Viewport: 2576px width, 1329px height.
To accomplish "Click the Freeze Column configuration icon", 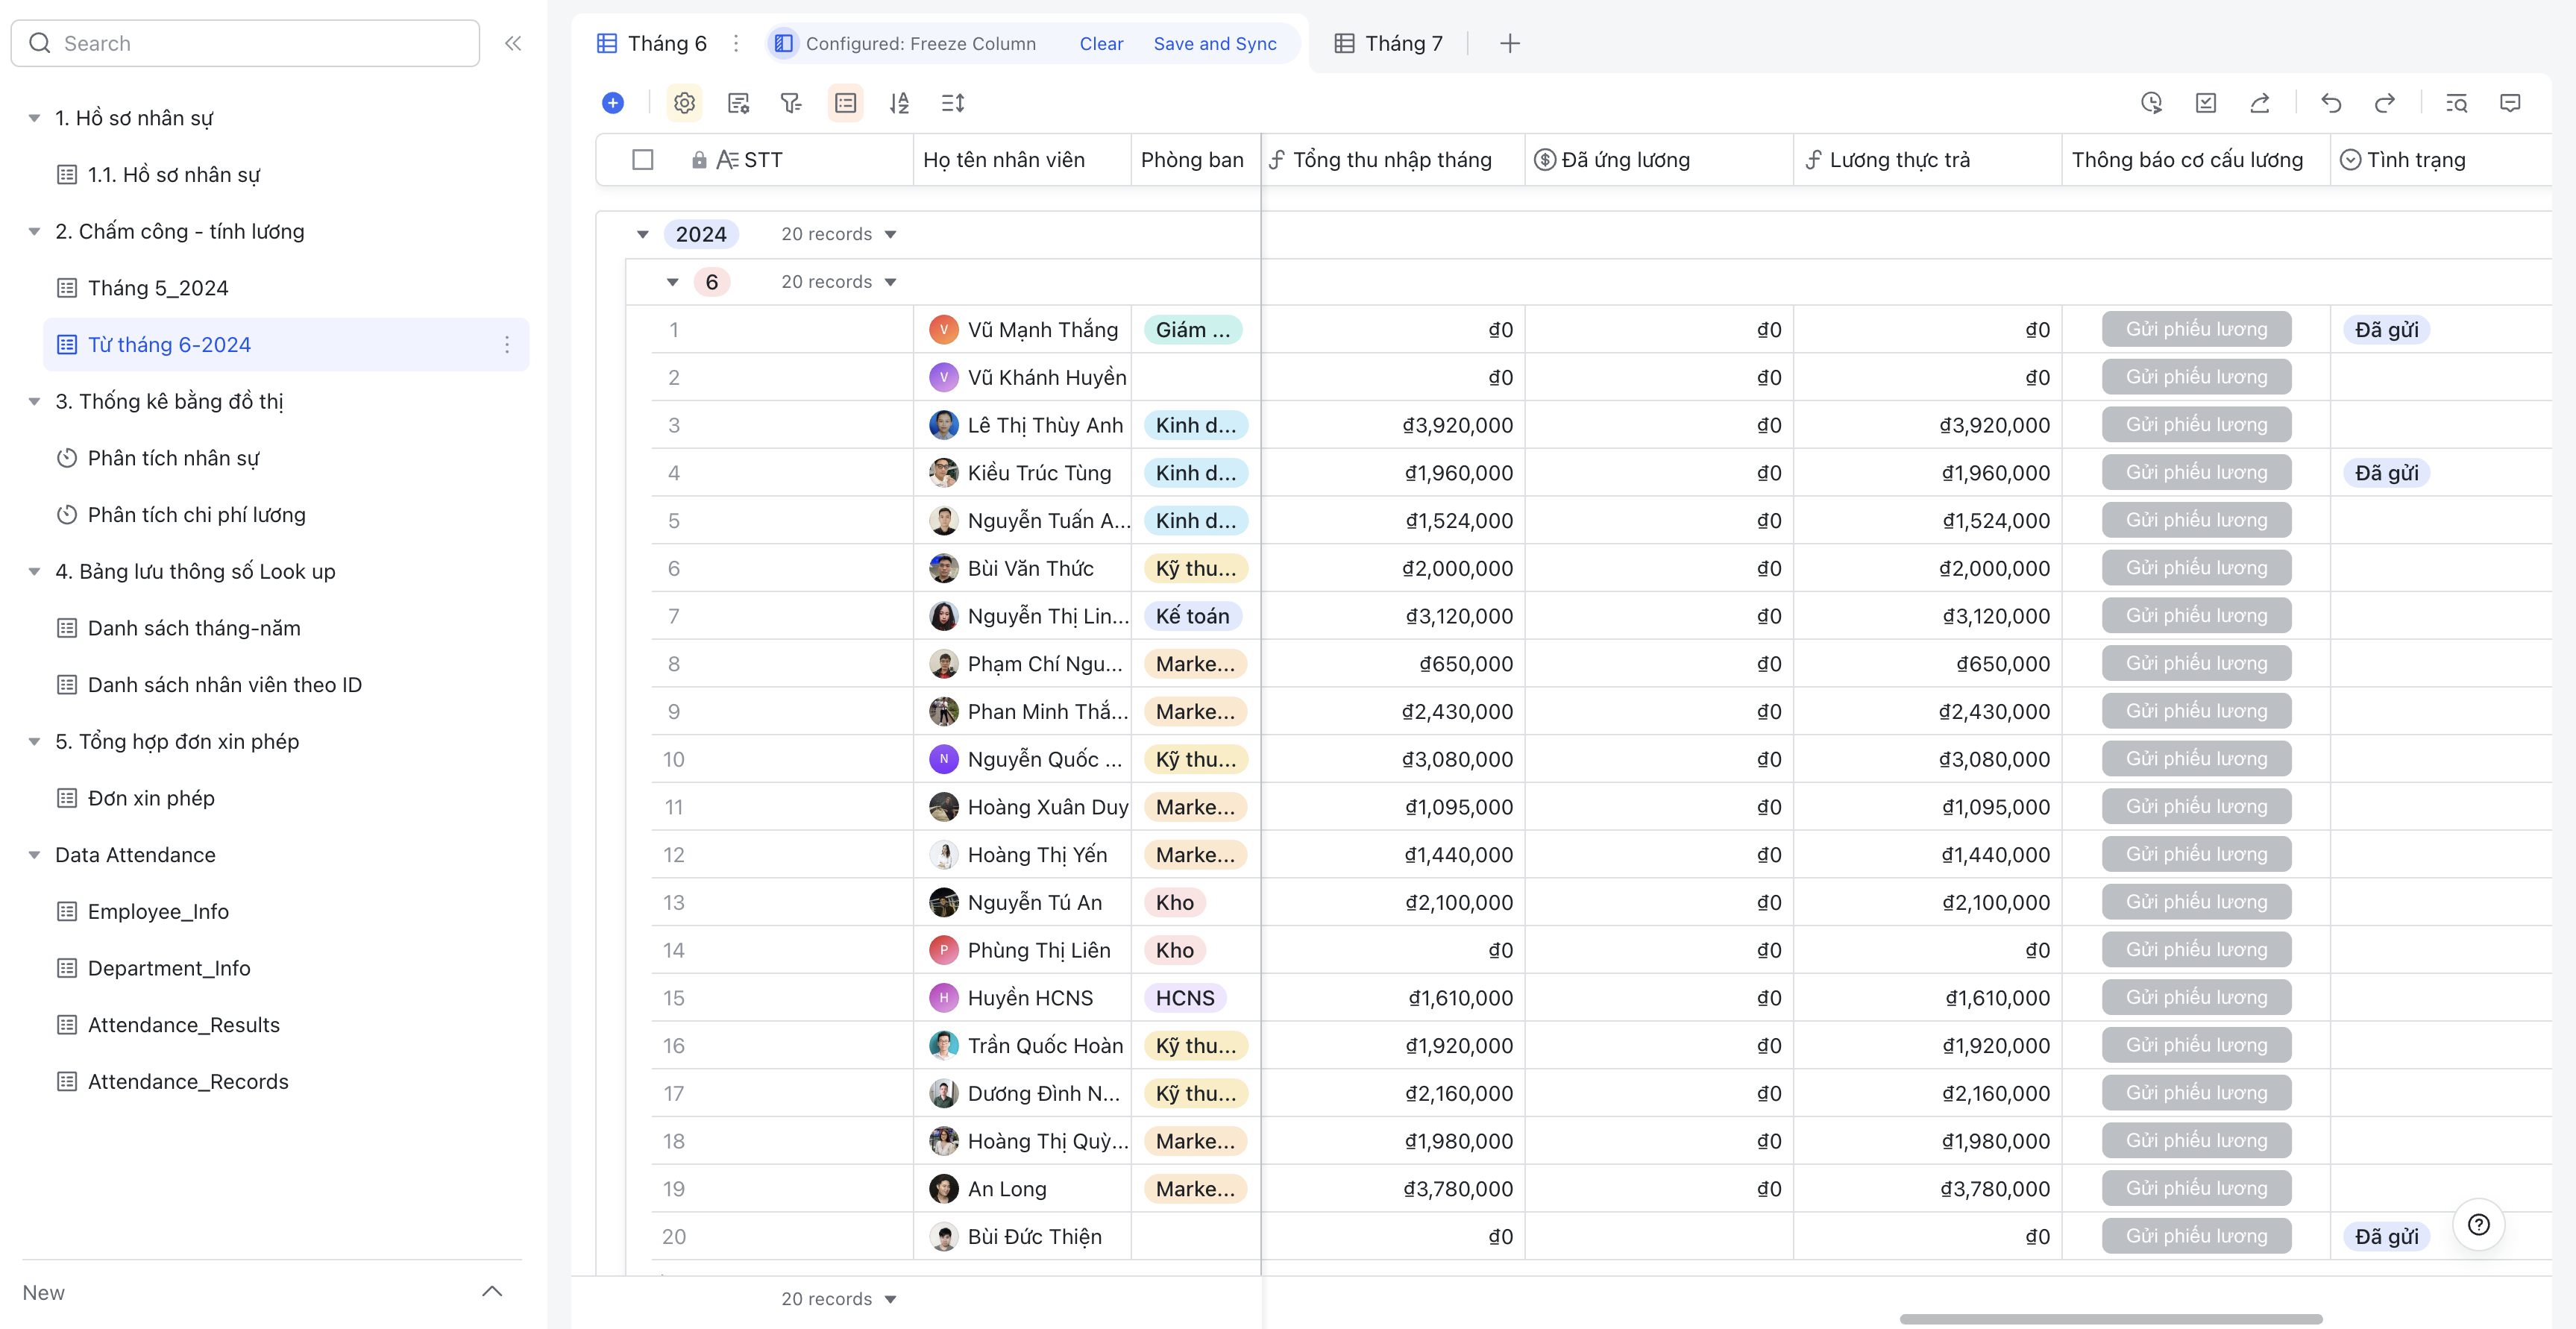I will pos(784,43).
